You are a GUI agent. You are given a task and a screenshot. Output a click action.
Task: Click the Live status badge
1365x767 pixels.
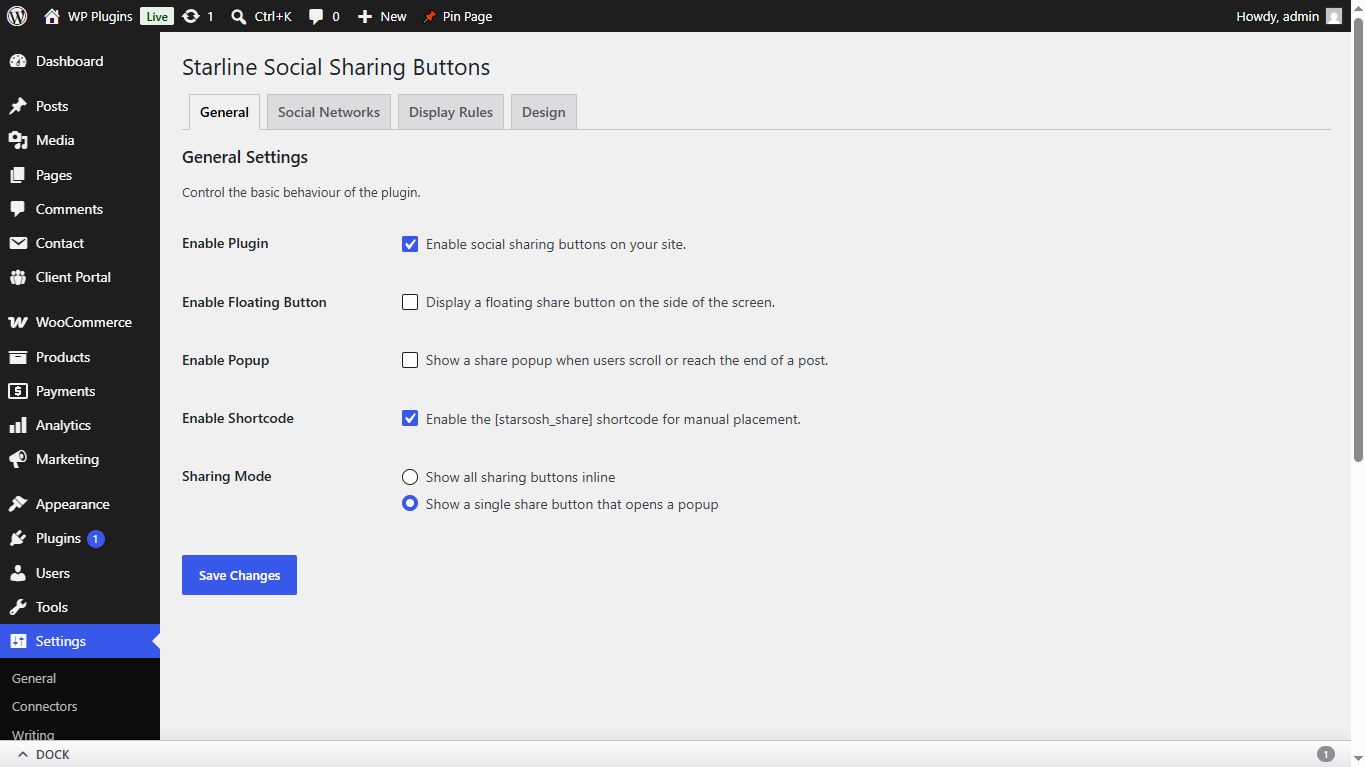pos(157,16)
